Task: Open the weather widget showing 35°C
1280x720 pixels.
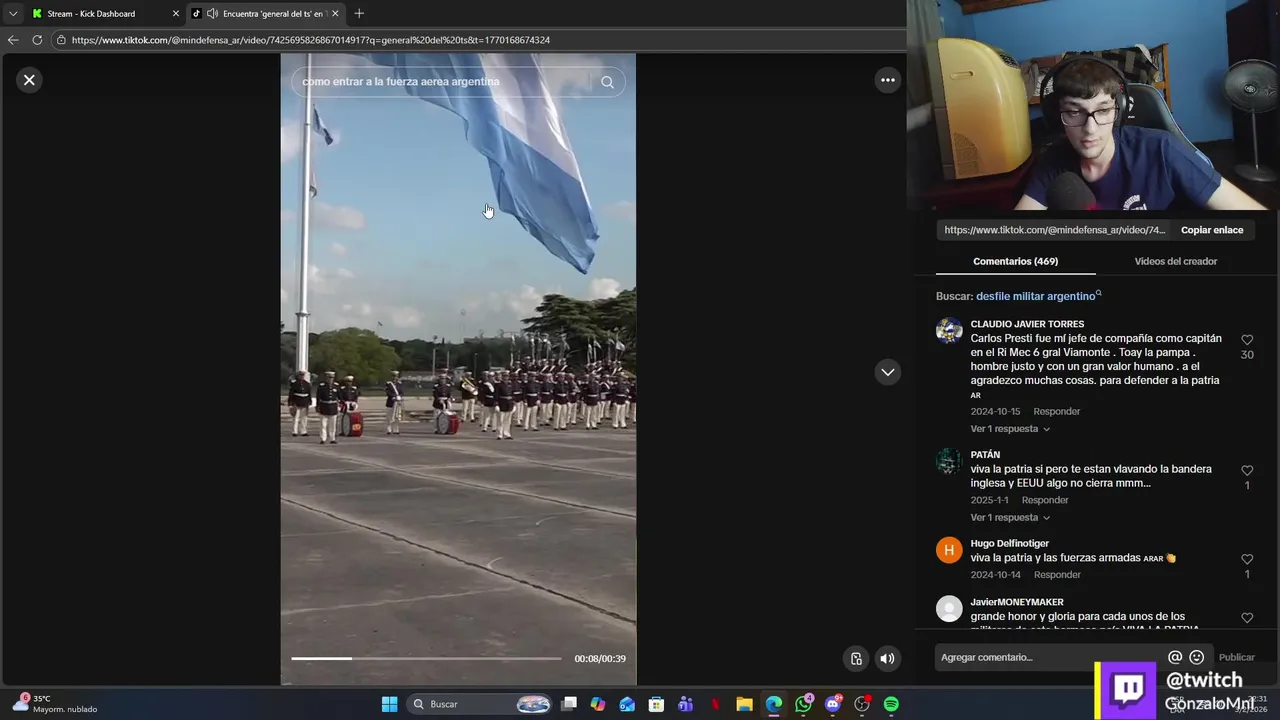Action: tap(55, 704)
